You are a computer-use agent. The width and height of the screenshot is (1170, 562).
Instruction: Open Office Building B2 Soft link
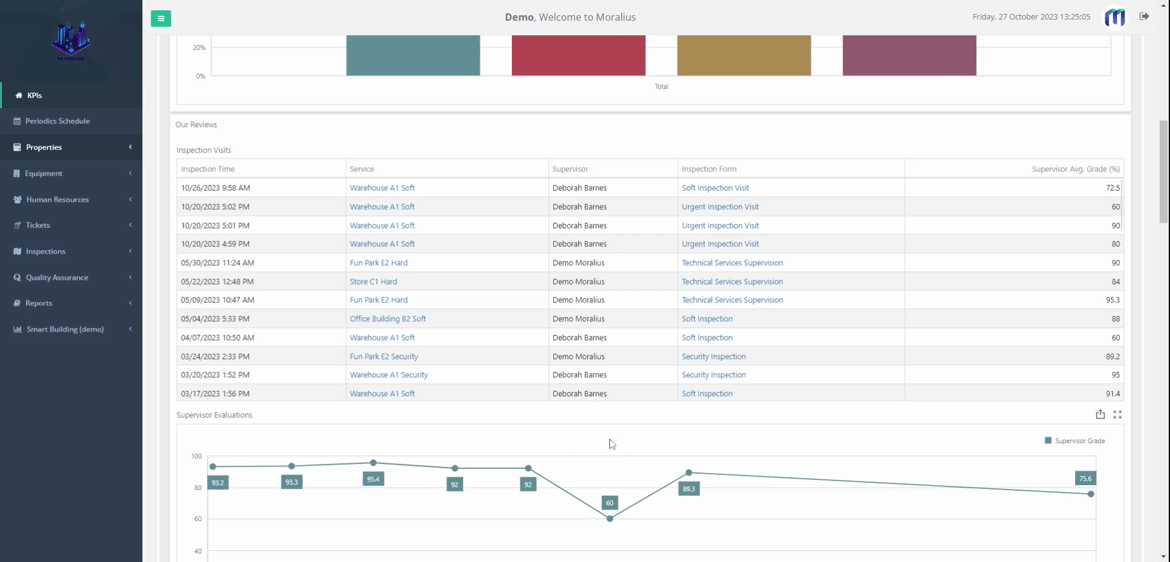(387, 319)
